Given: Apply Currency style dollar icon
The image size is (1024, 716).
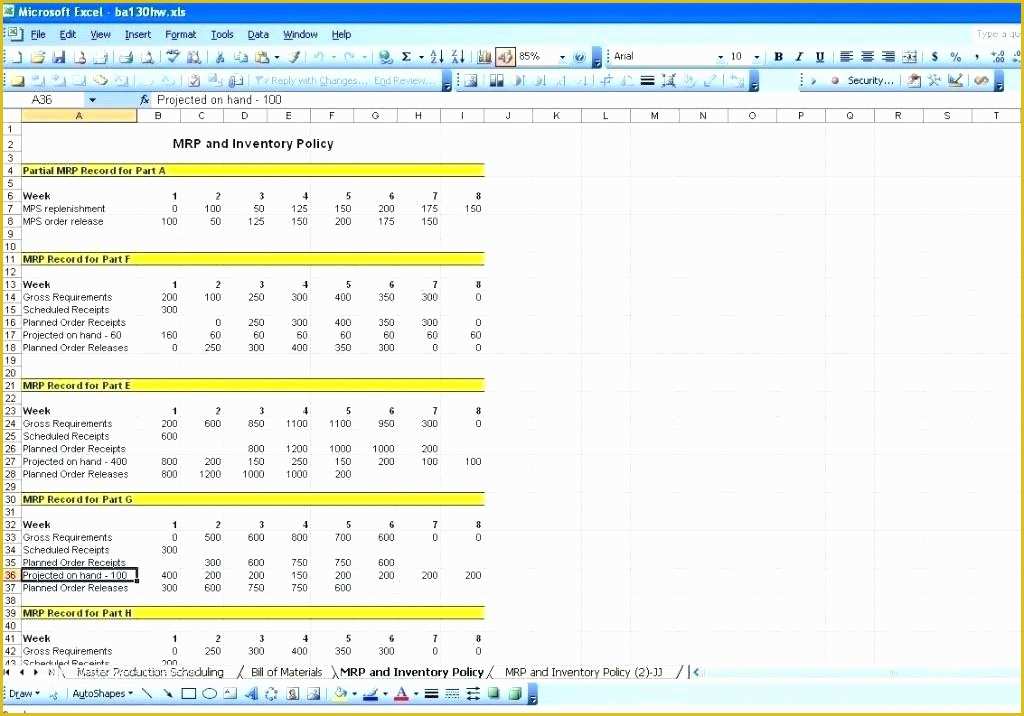Looking at the screenshot, I should [935, 57].
